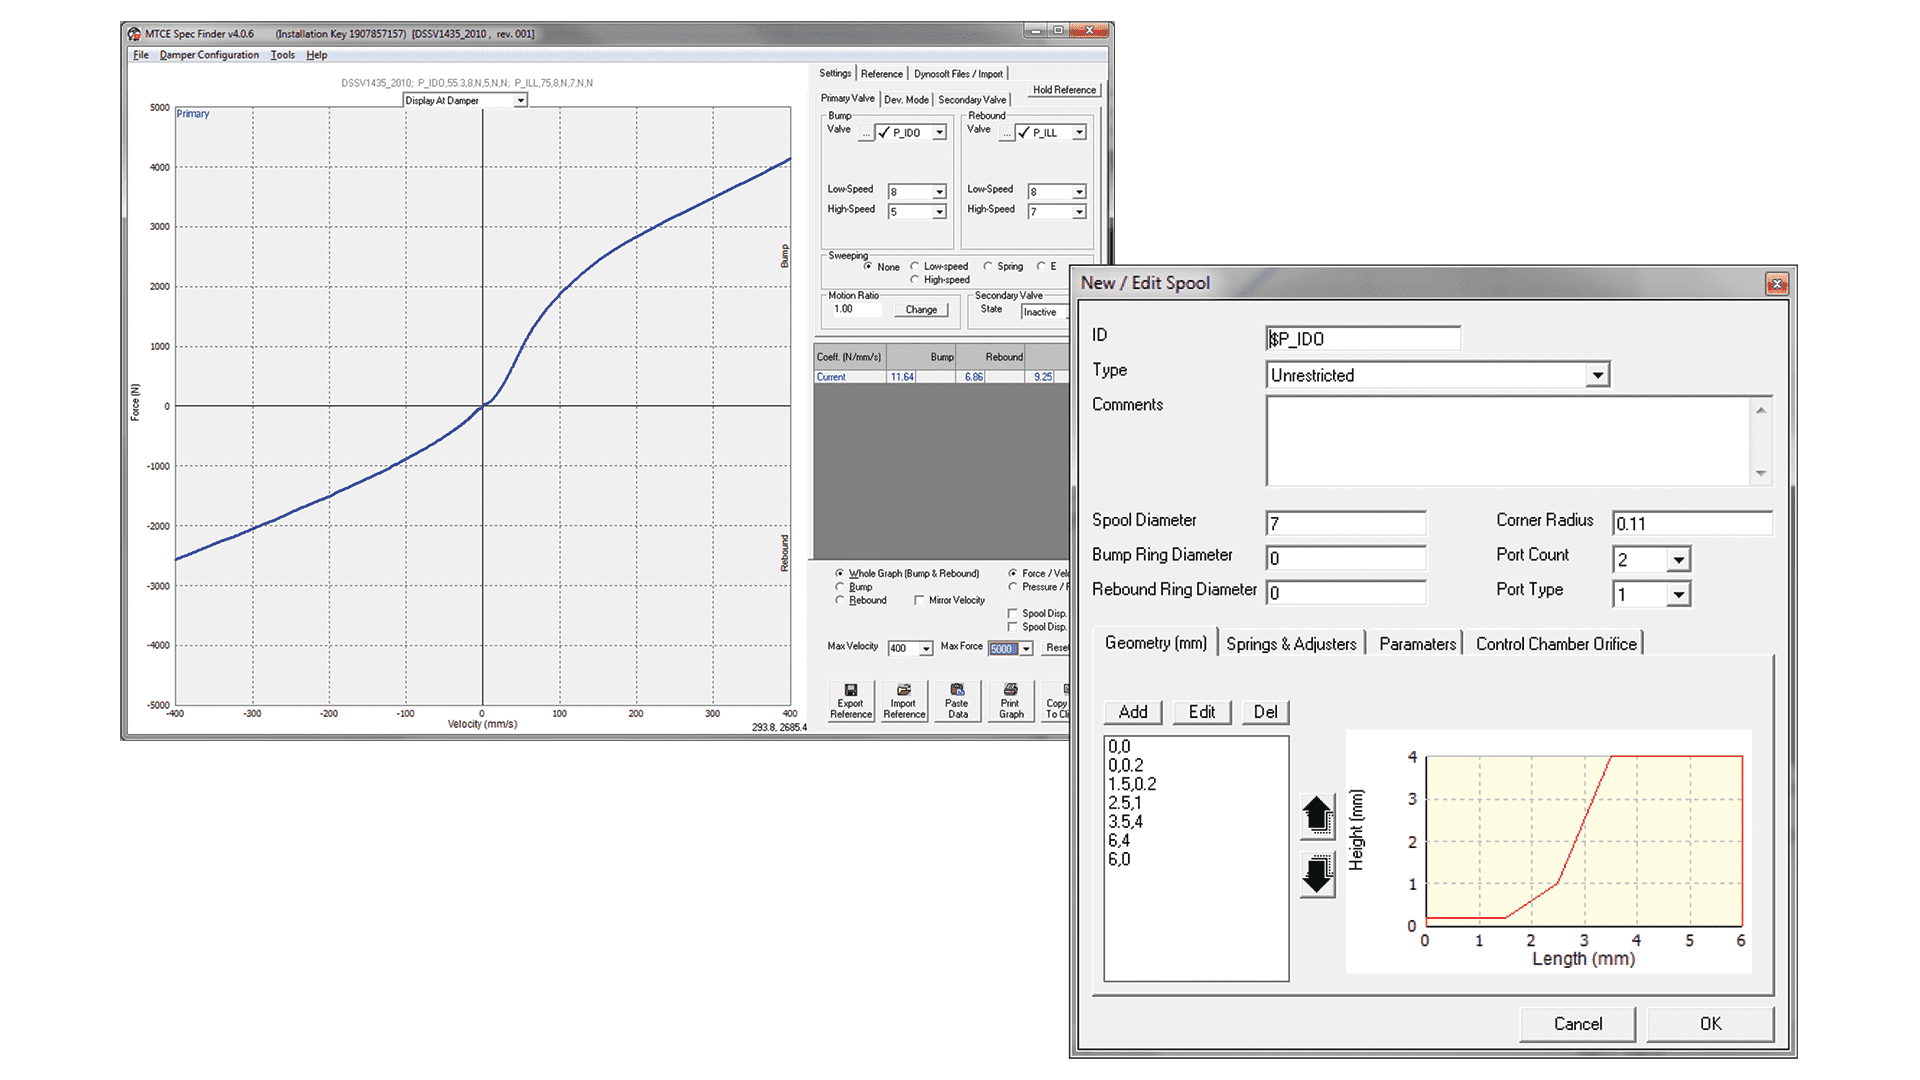Enable the Mirror Velocity checkbox
Viewport: 1920px width, 1080px height.
coord(919,601)
